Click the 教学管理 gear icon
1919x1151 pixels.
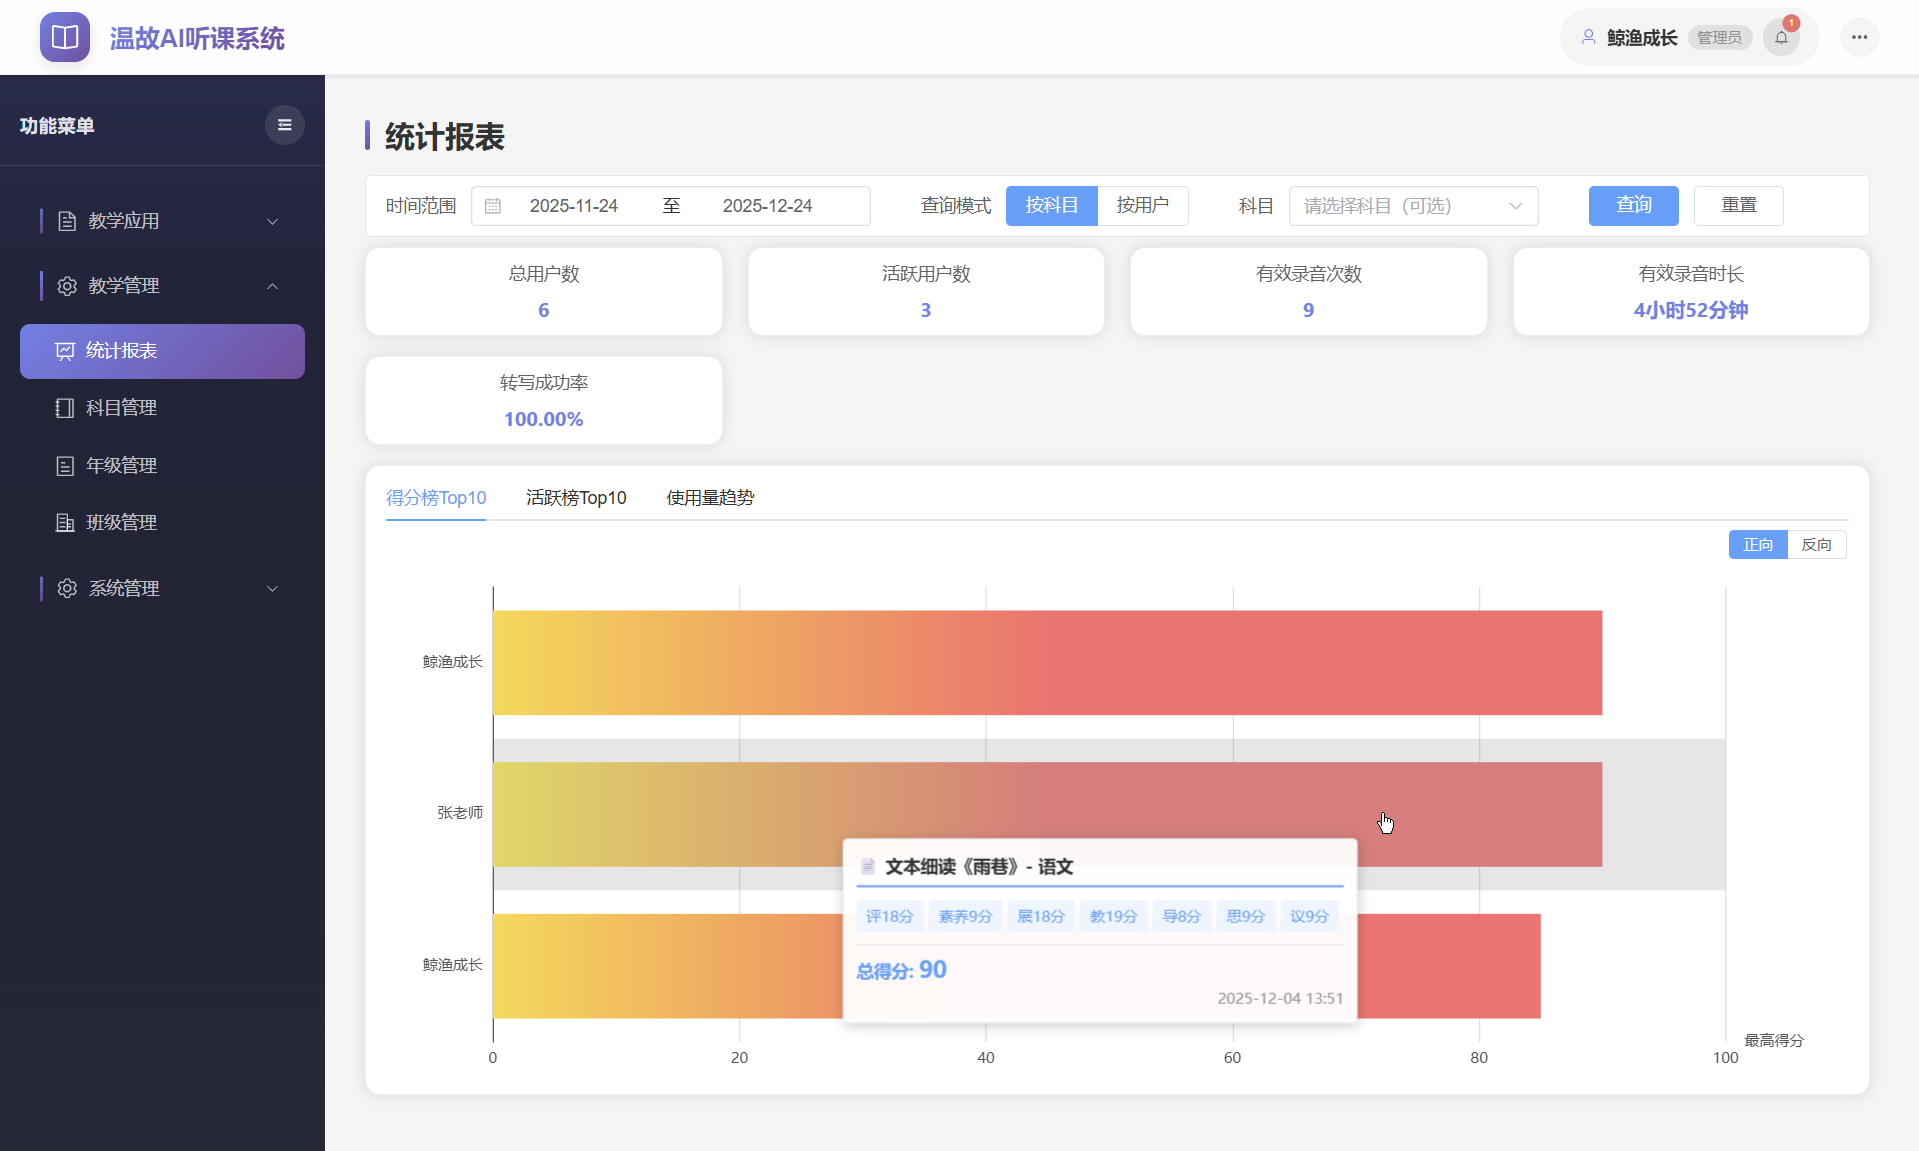point(66,285)
